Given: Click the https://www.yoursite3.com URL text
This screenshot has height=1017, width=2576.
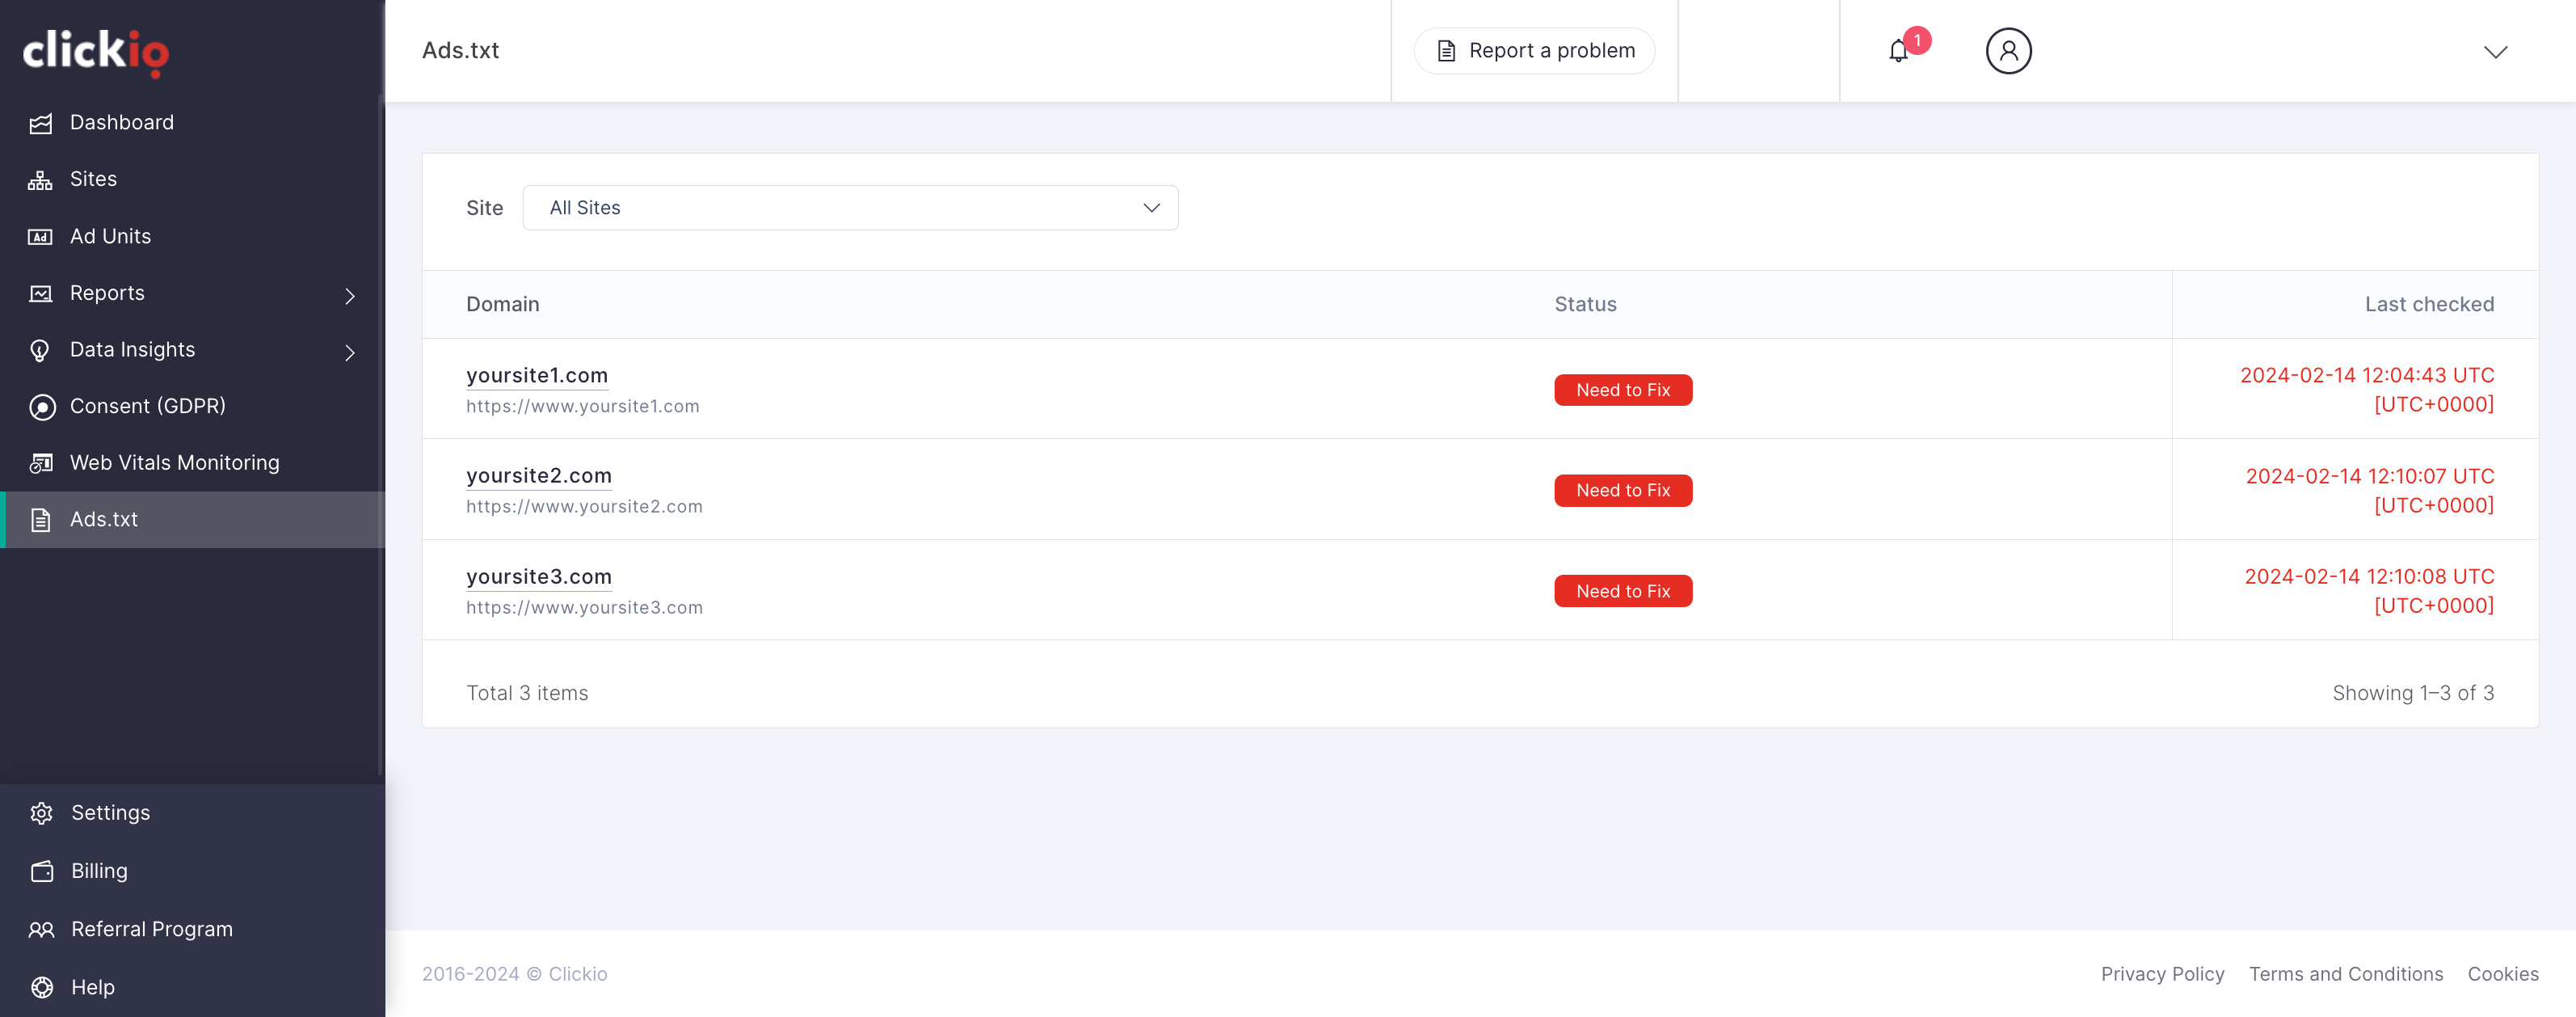Looking at the screenshot, I should coord(585,608).
